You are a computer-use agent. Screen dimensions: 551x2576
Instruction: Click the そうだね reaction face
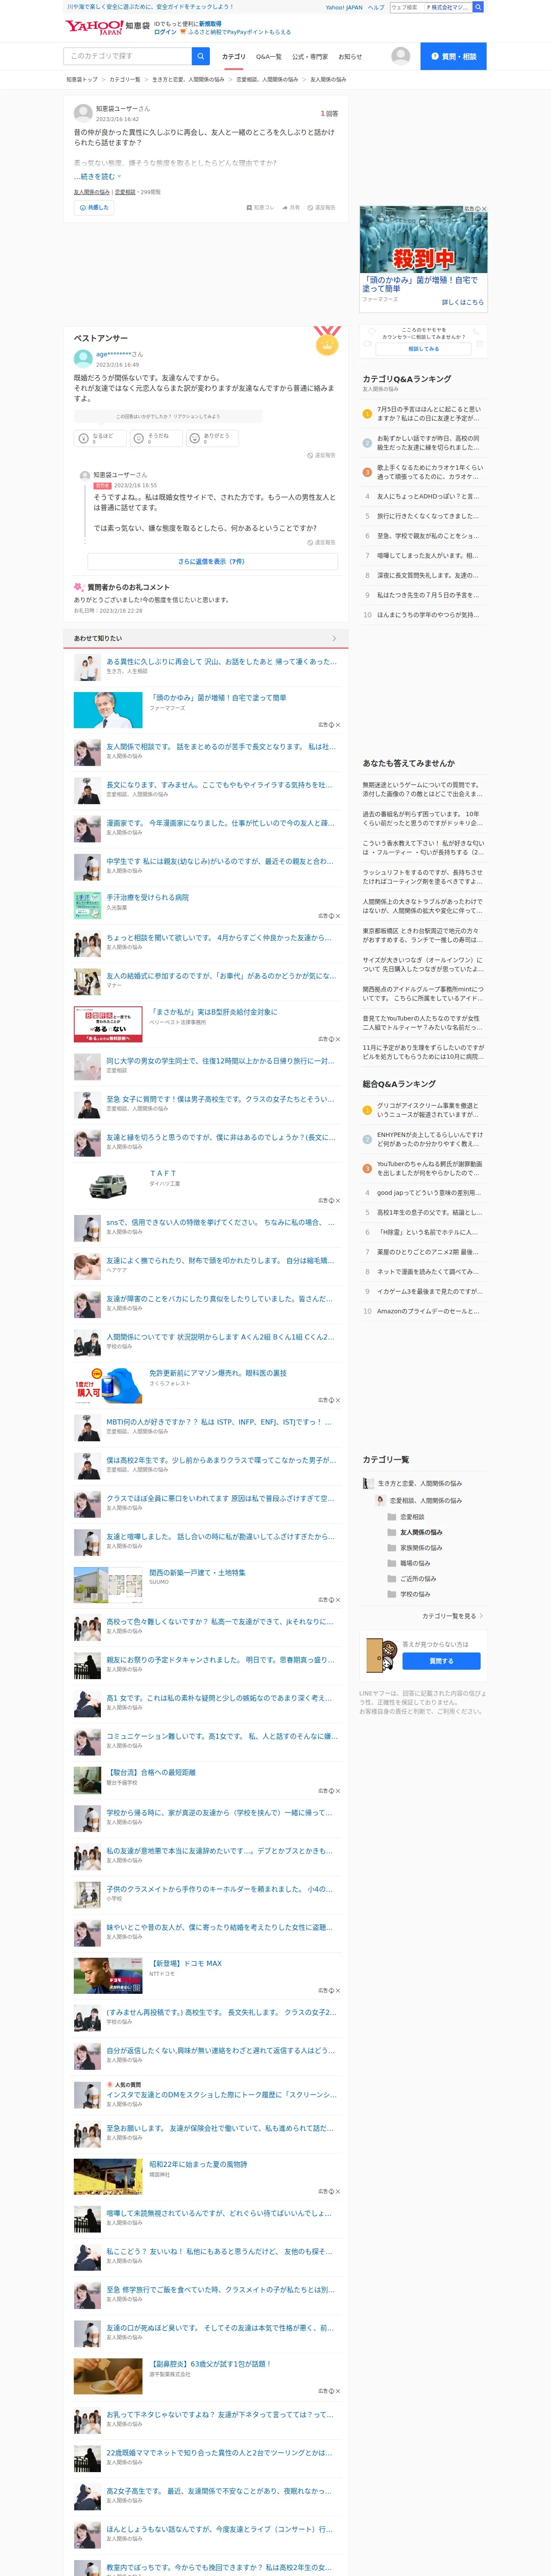[x=139, y=438]
